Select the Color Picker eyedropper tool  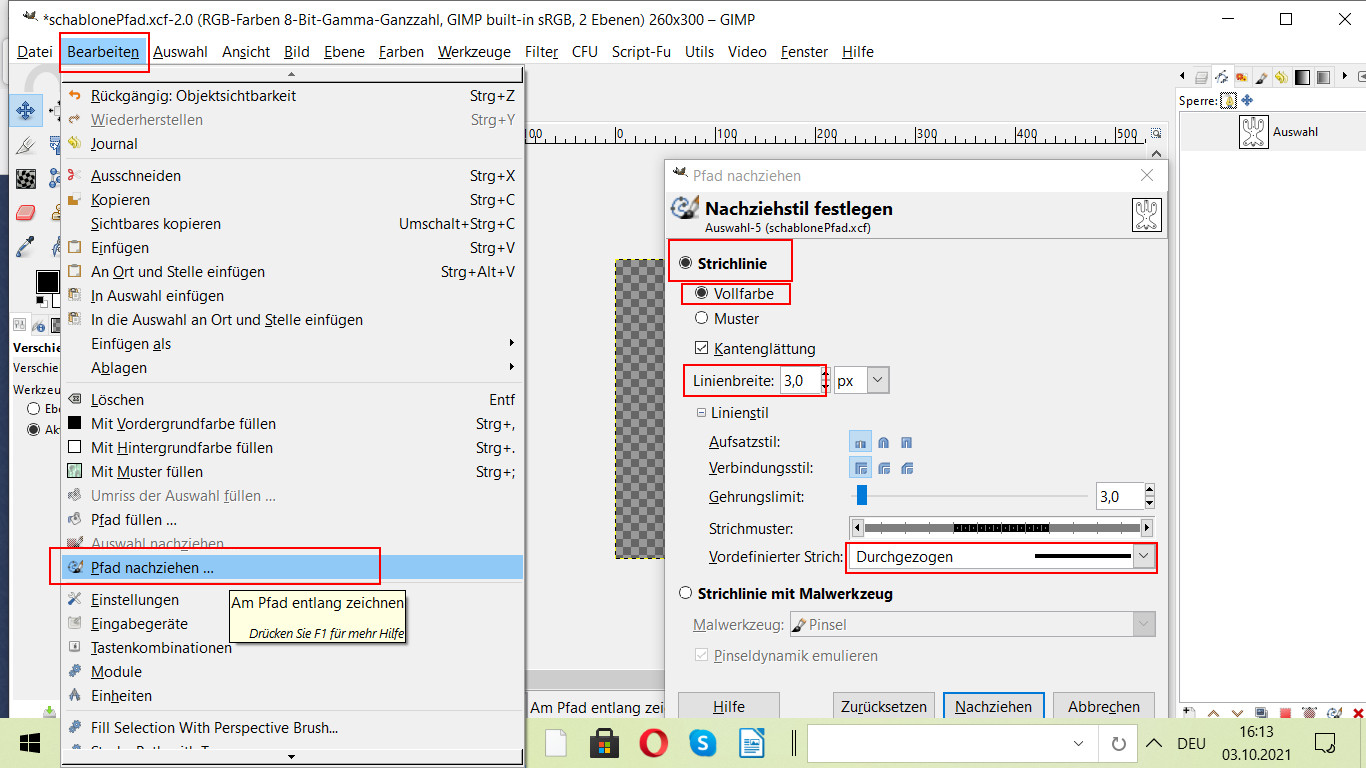tap(26, 246)
